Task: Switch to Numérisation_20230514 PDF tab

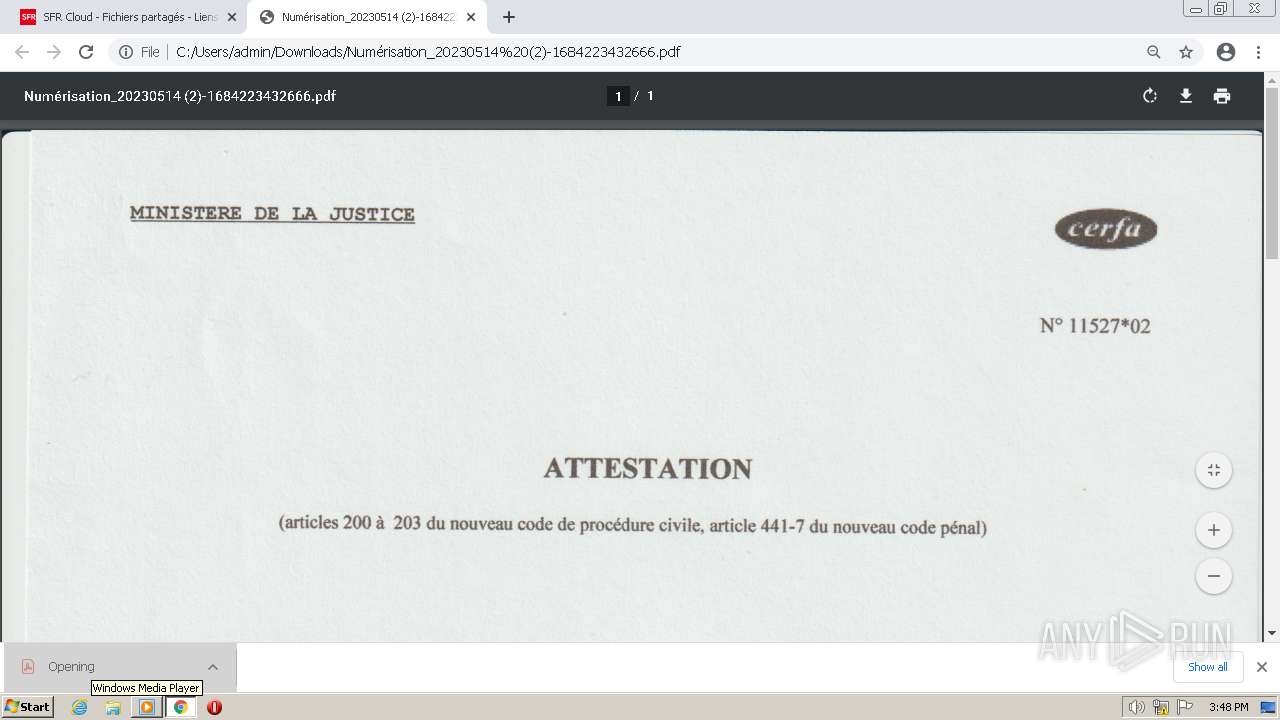Action: [367, 17]
